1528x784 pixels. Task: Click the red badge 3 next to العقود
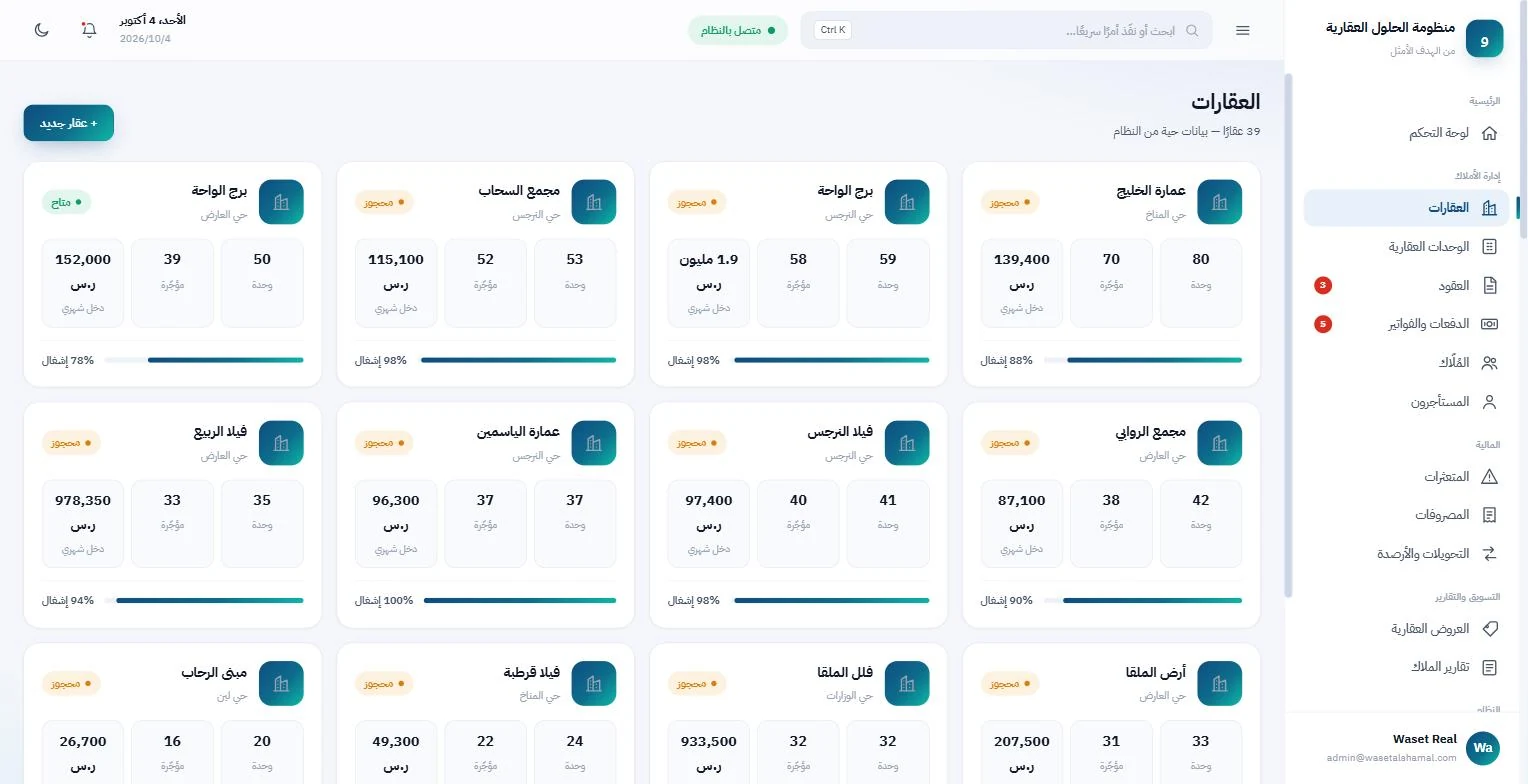[x=1323, y=285]
